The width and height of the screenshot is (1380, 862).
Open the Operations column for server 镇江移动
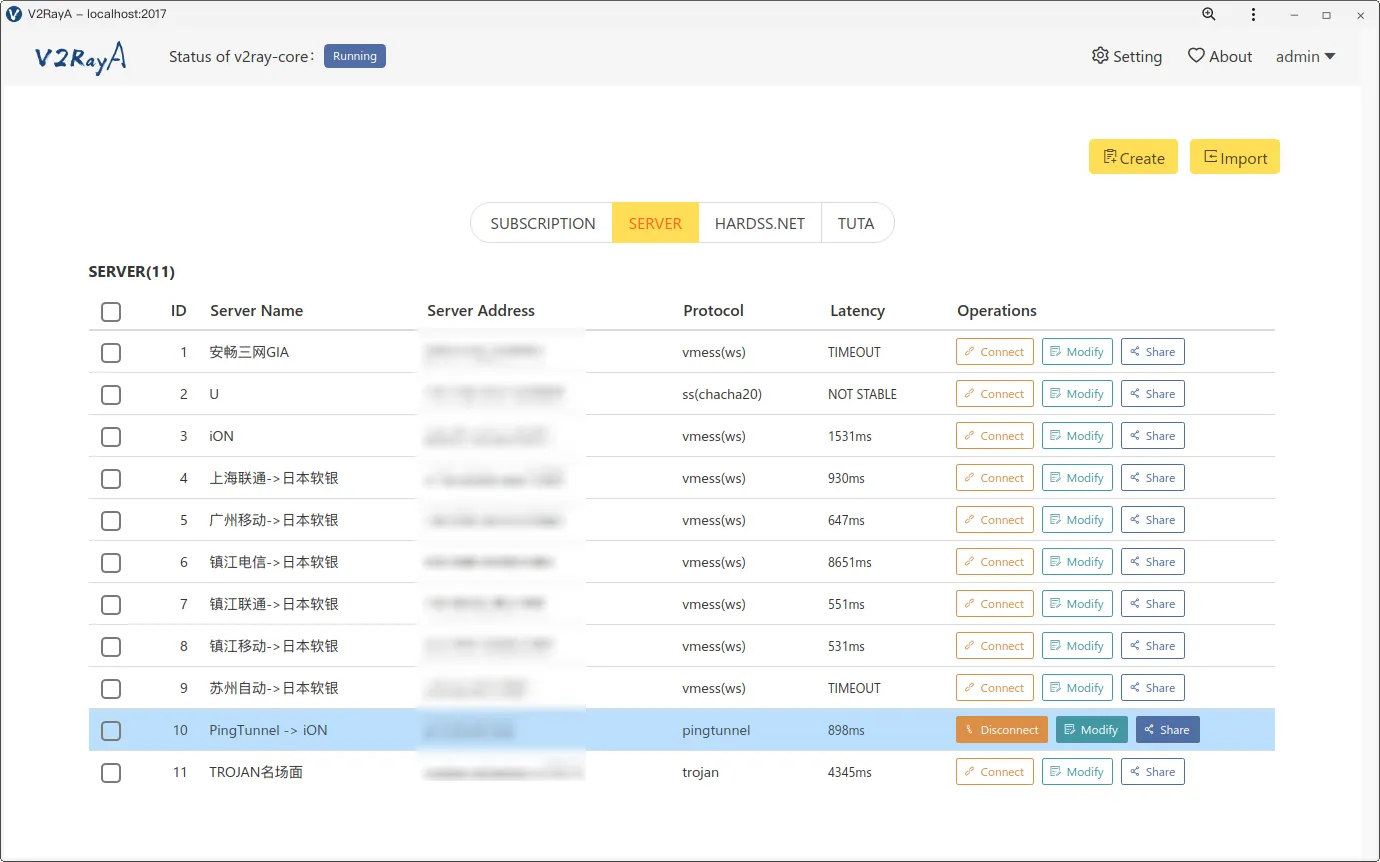click(1077, 645)
